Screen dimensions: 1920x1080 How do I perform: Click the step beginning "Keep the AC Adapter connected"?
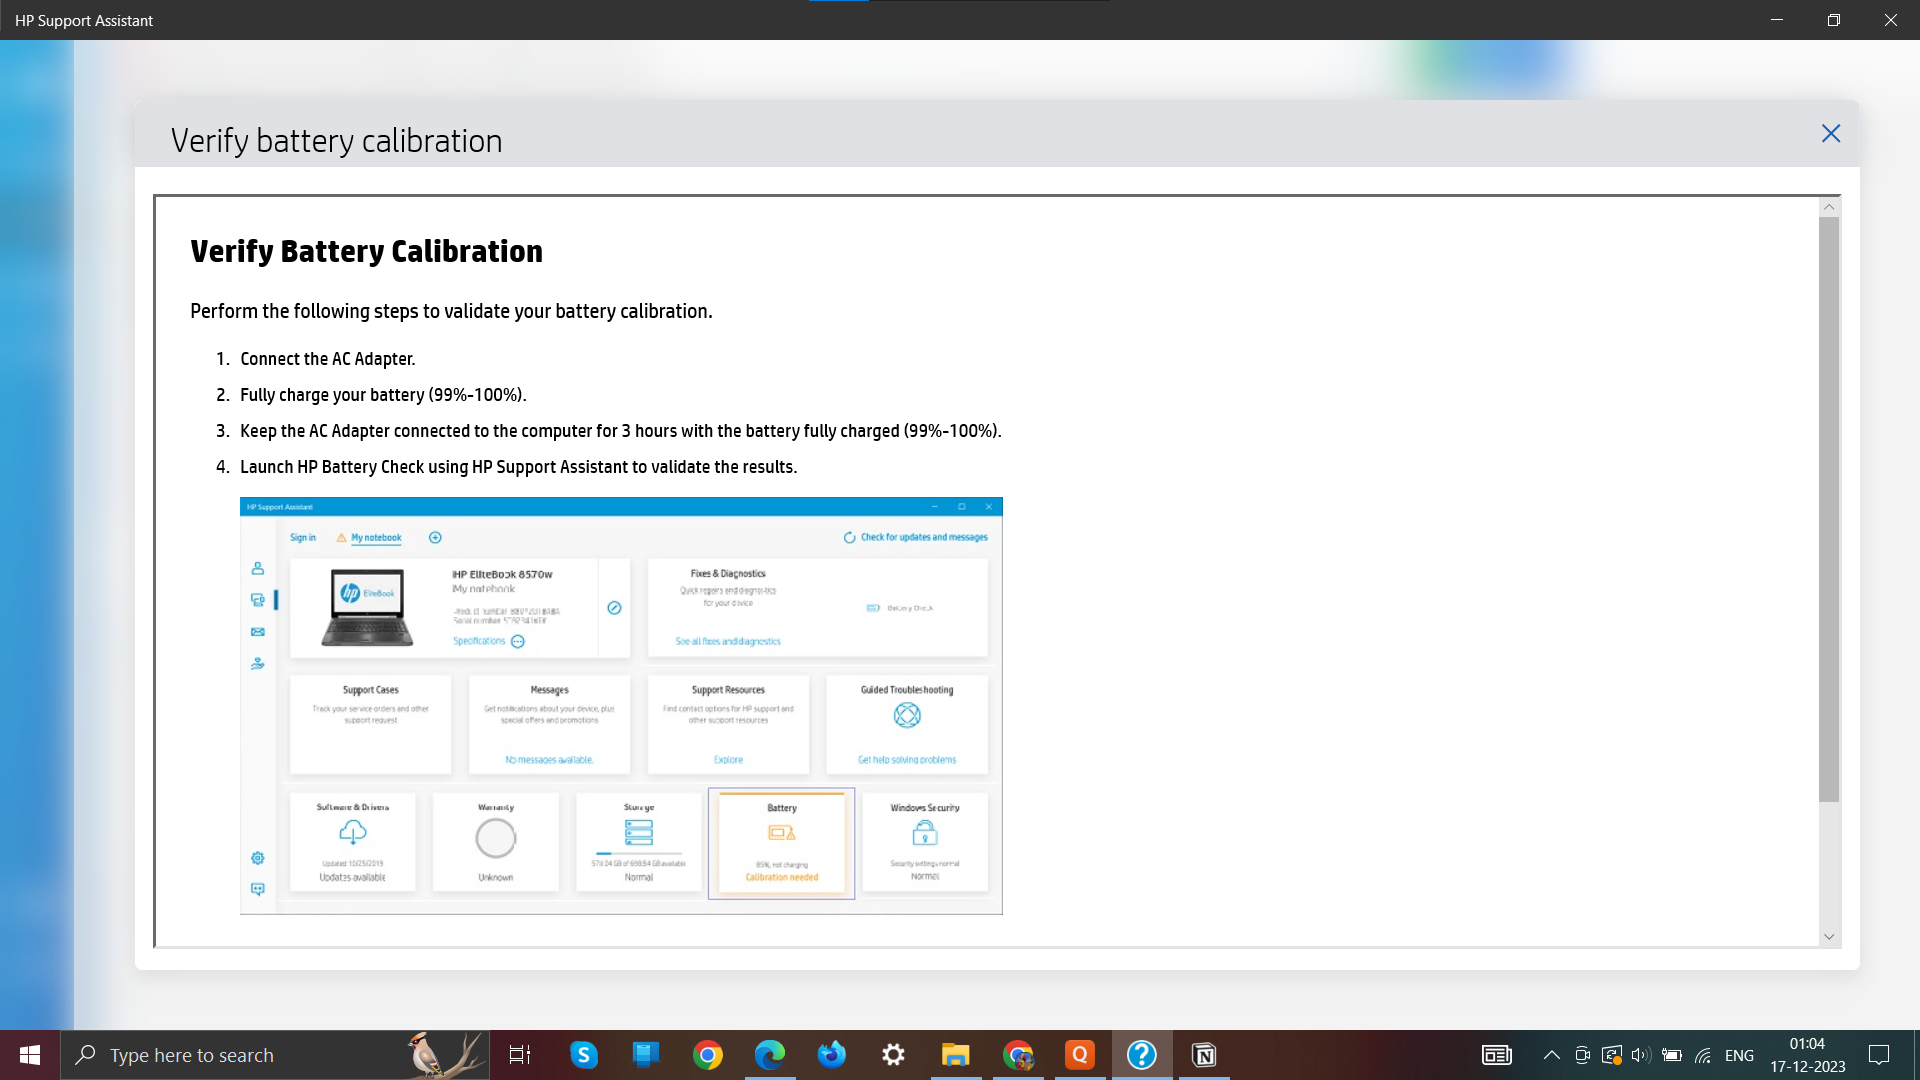(x=621, y=431)
